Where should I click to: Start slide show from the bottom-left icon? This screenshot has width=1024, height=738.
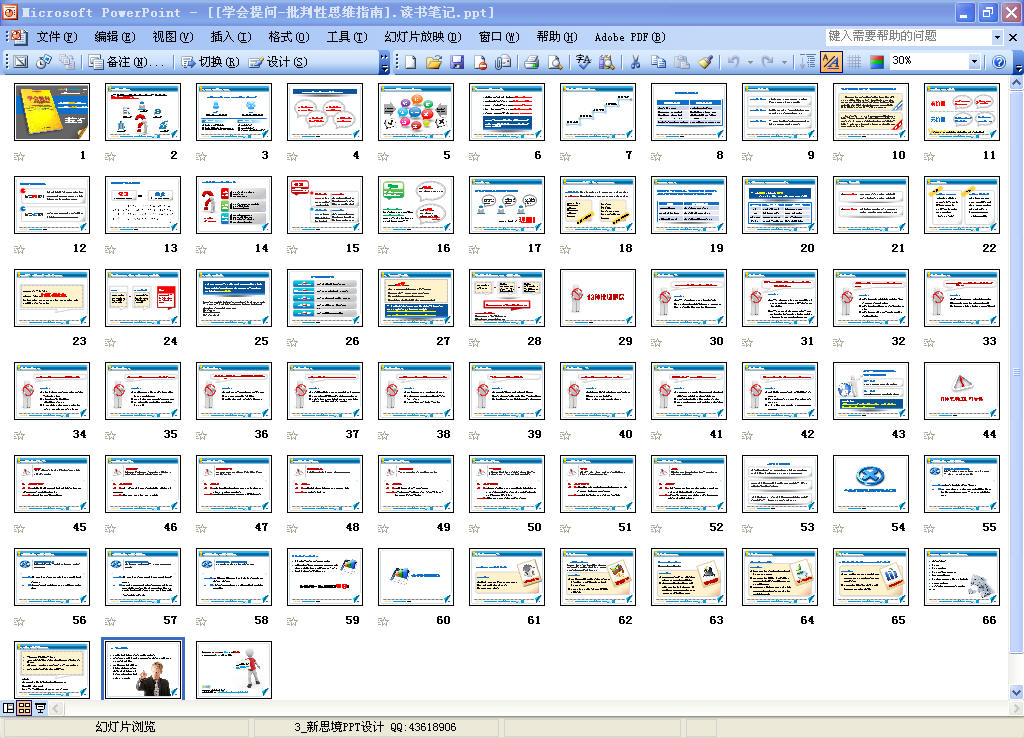point(40,708)
